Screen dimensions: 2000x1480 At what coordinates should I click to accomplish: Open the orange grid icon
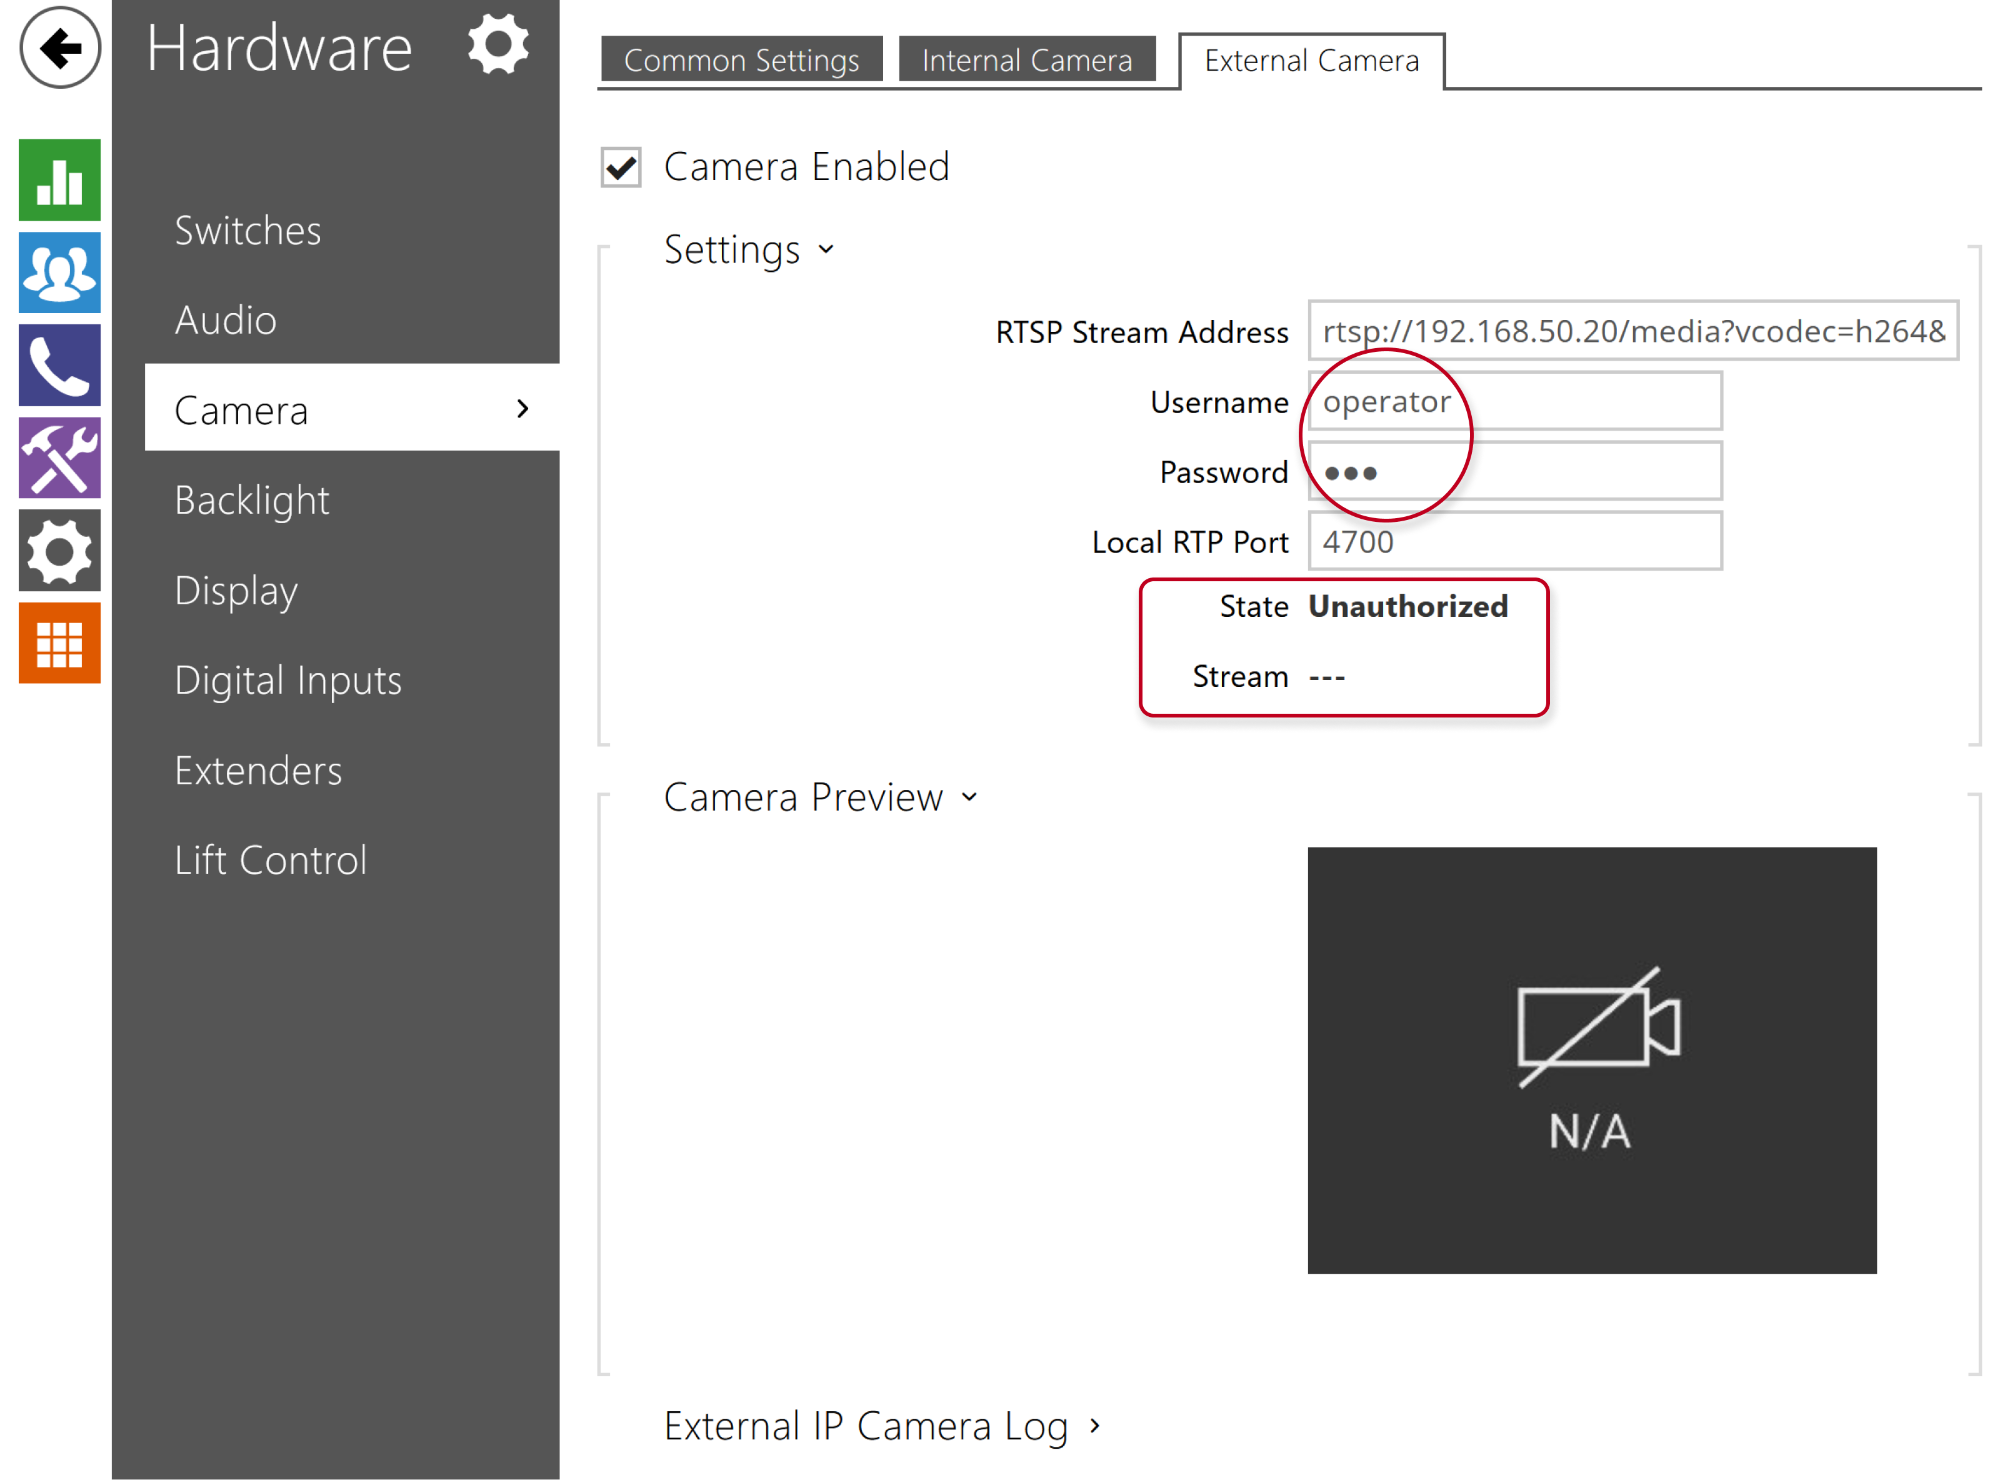pyautogui.click(x=60, y=643)
